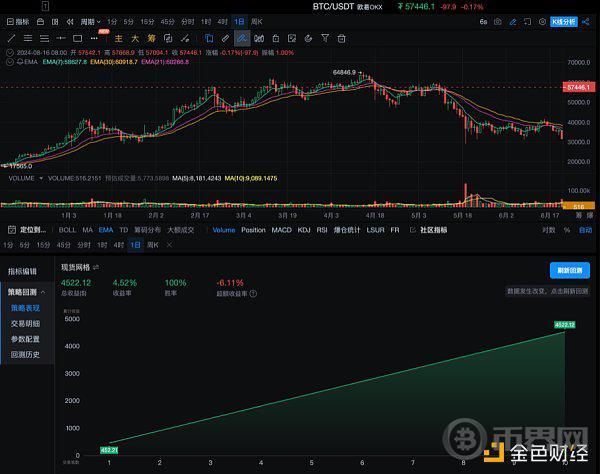This screenshot has width=600, height=474.
Task: Open 指标编辑 in the sidebar
Action: pyautogui.click(x=22, y=272)
